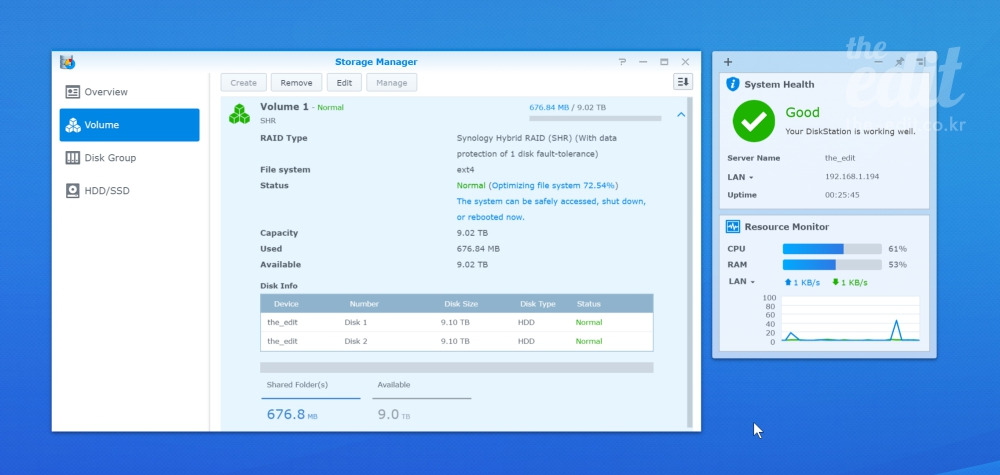Click the Disk Group icon in sidebar
This screenshot has height=475, width=1000.
73,157
